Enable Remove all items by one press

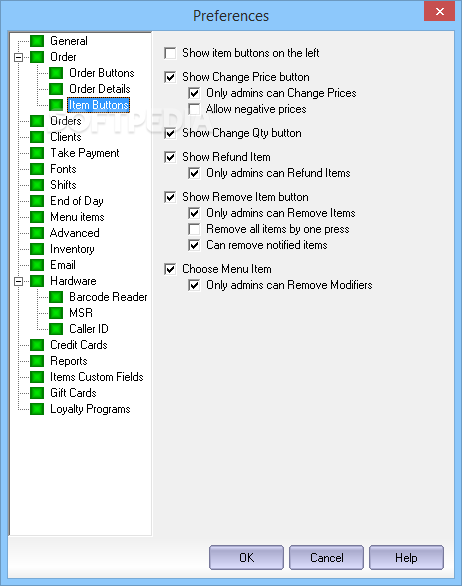tap(194, 229)
